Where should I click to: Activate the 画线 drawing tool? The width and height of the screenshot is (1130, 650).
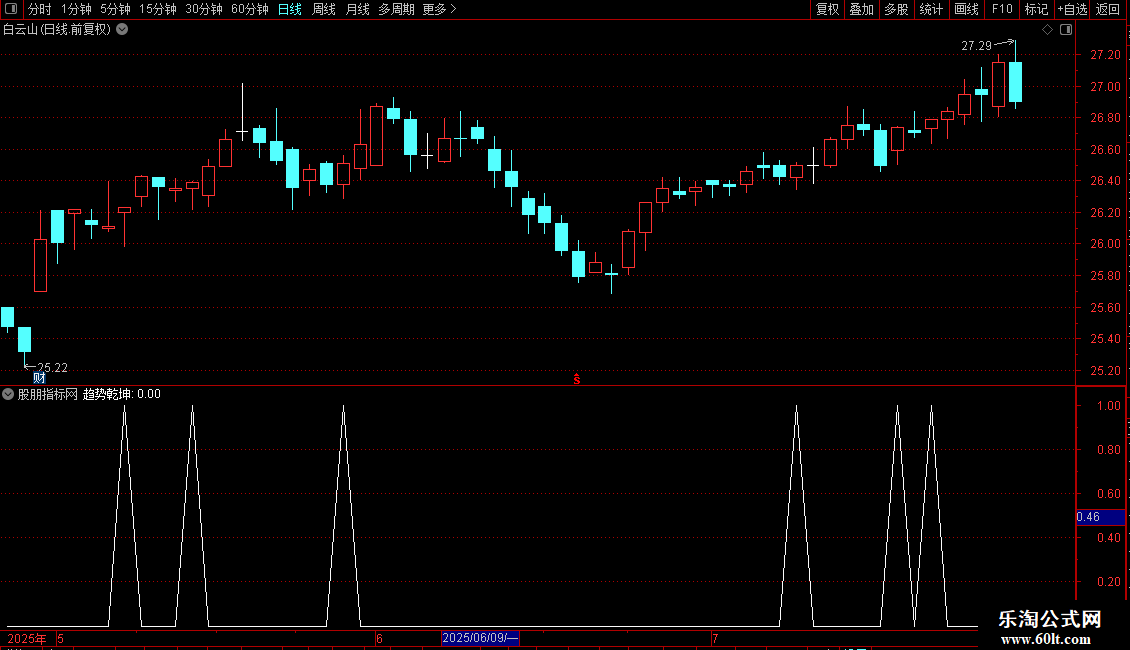pyautogui.click(x=966, y=9)
